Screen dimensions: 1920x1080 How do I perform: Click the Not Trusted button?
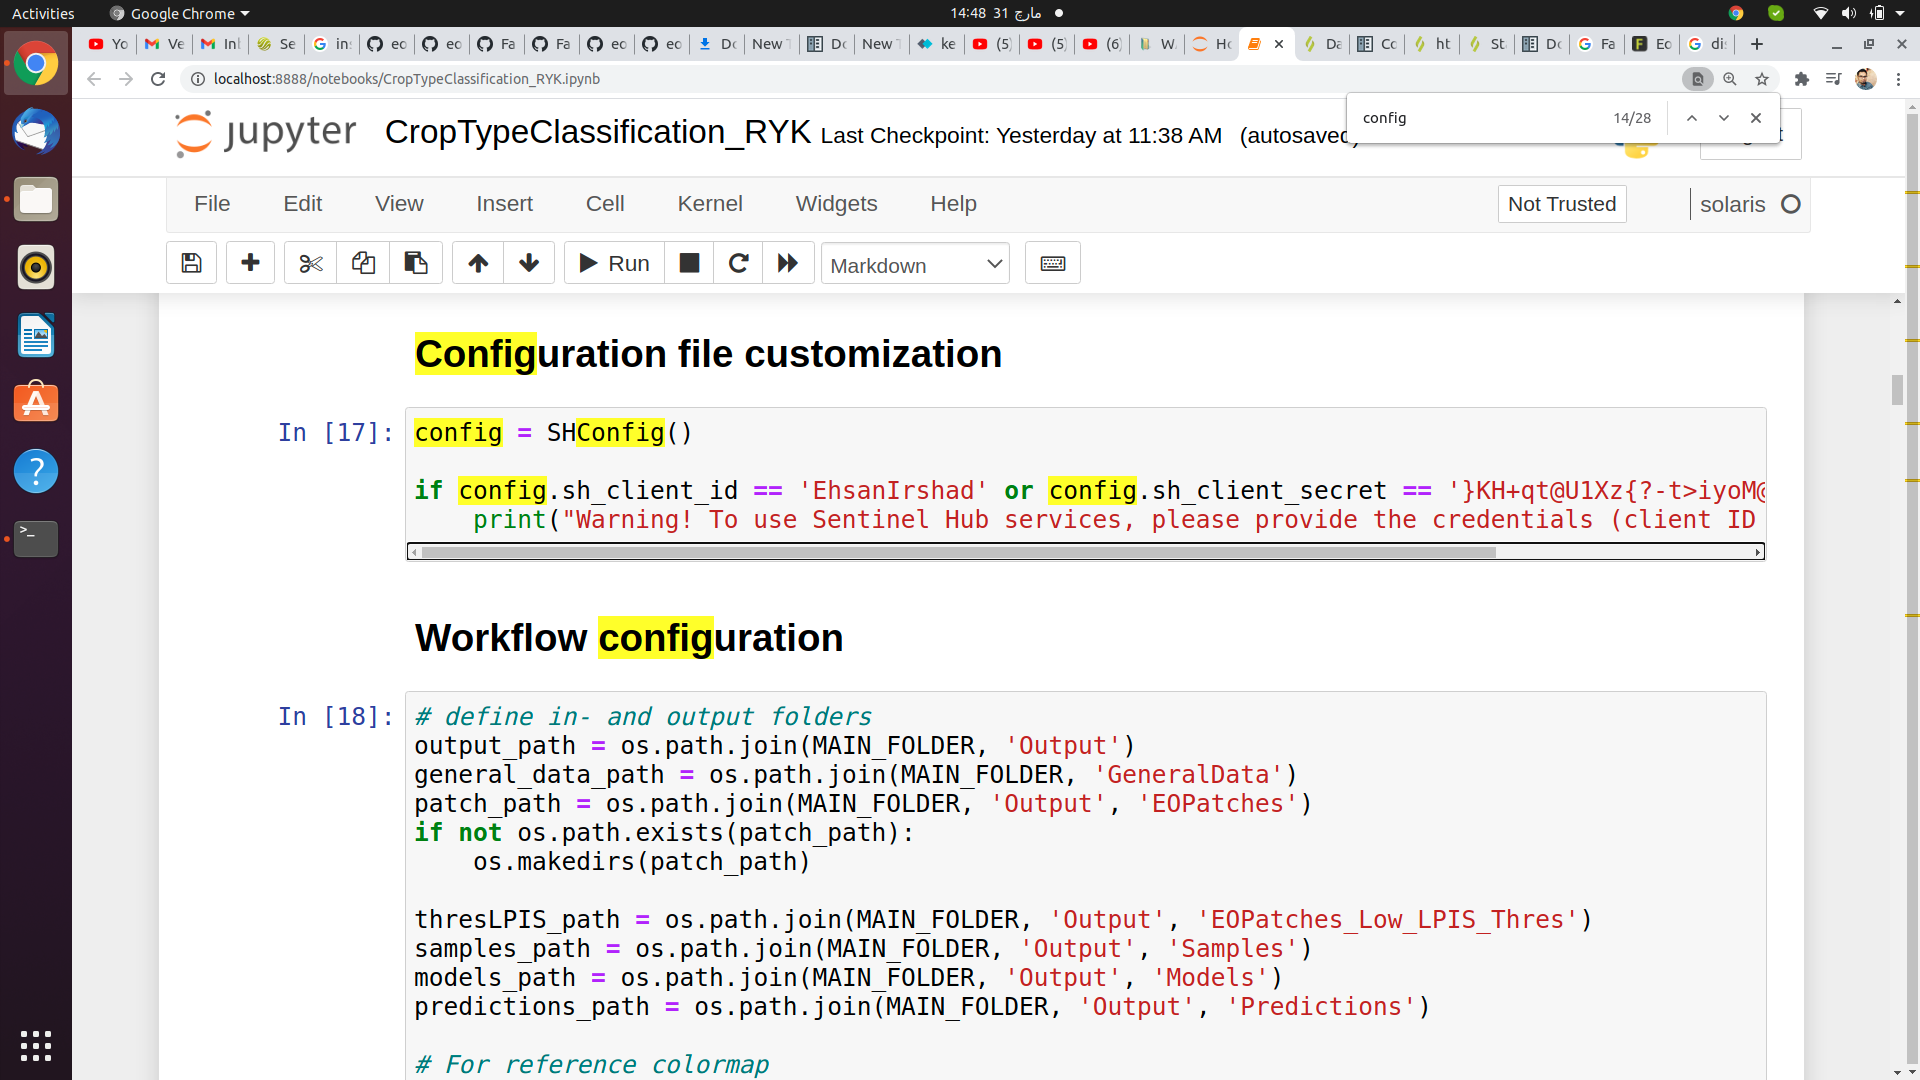click(x=1561, y=204)
